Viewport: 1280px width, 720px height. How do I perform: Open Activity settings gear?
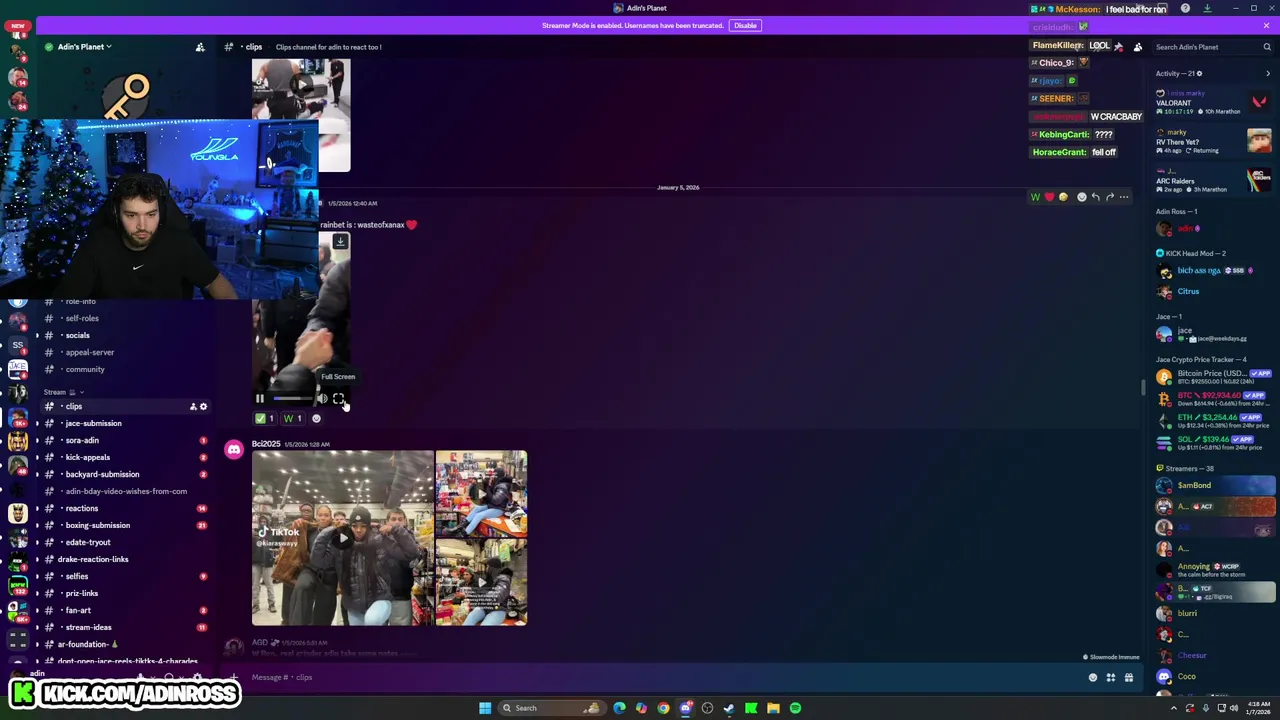click(x=1199, y=73)
